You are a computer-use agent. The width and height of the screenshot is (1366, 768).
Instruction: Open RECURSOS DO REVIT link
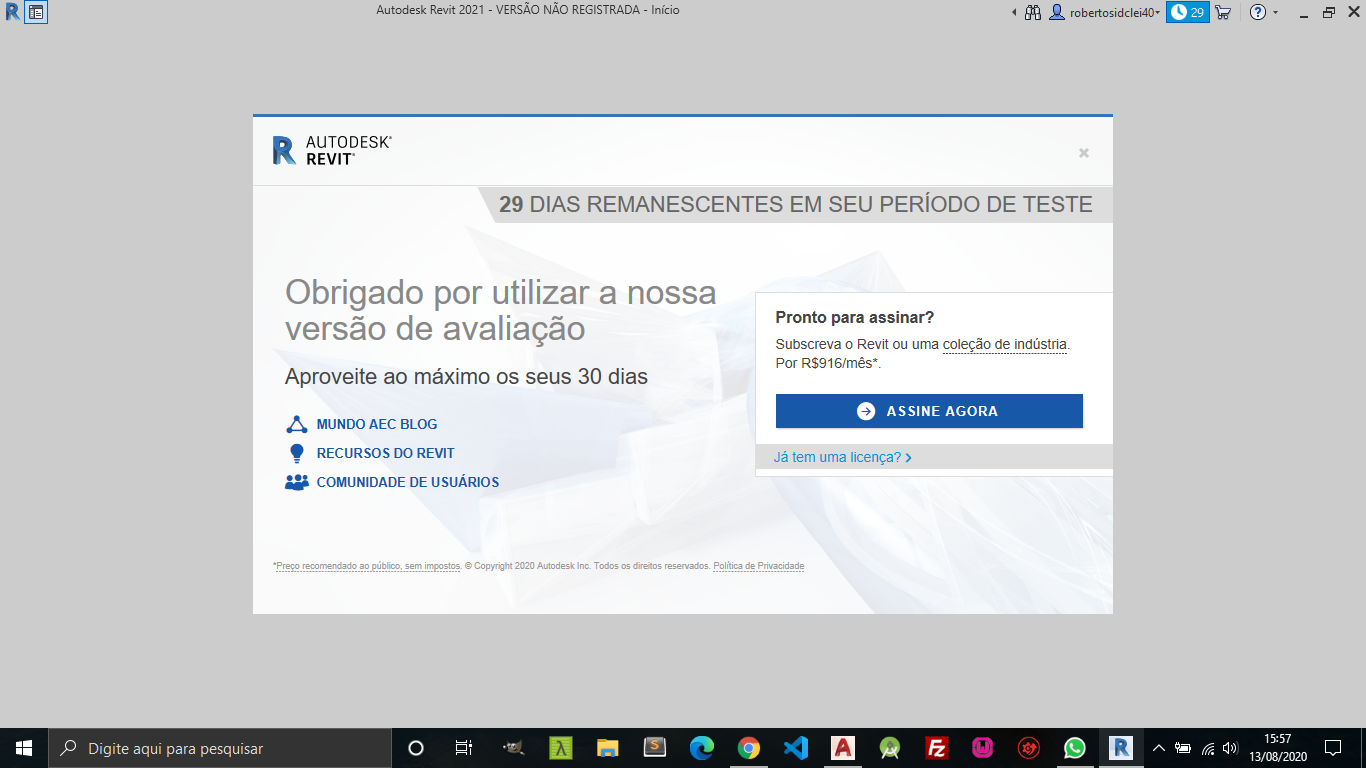[385, 453]
